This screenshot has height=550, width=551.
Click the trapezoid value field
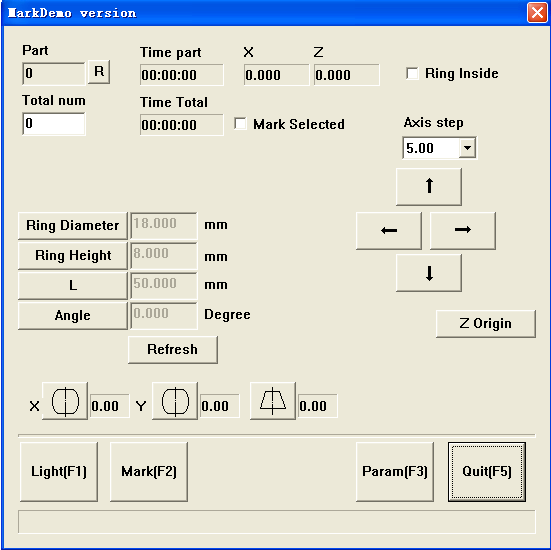pyautogui.click(x=318, y=406)
